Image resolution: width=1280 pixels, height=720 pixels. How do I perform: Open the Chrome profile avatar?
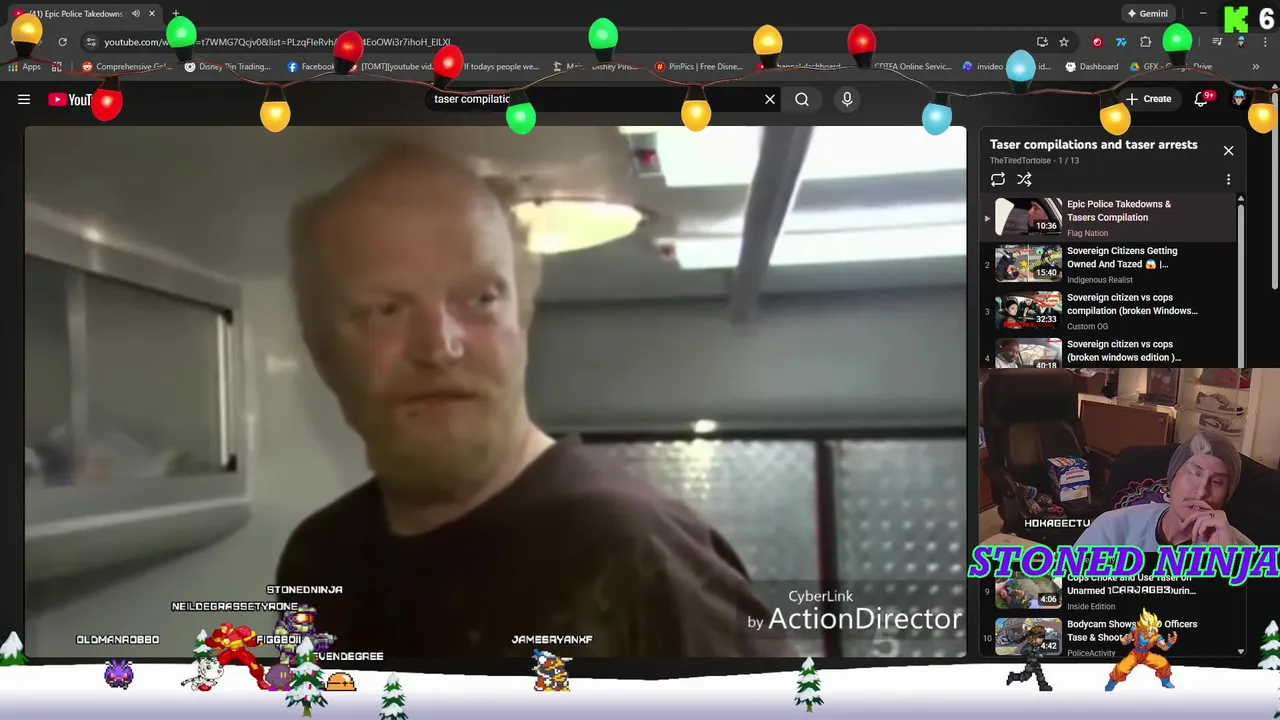pyautogui.click(x=1241, y=42)
